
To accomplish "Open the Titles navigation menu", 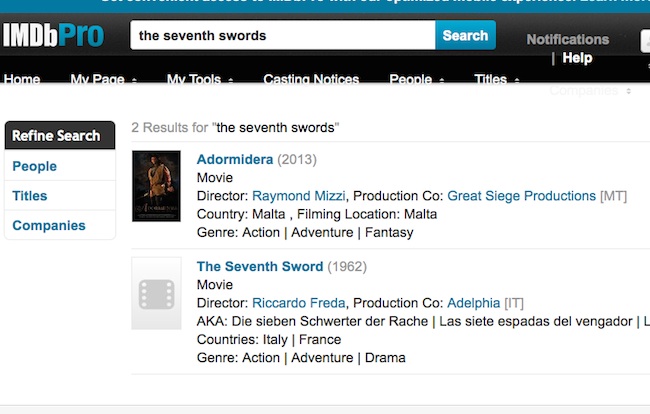I will pos(497,79).
